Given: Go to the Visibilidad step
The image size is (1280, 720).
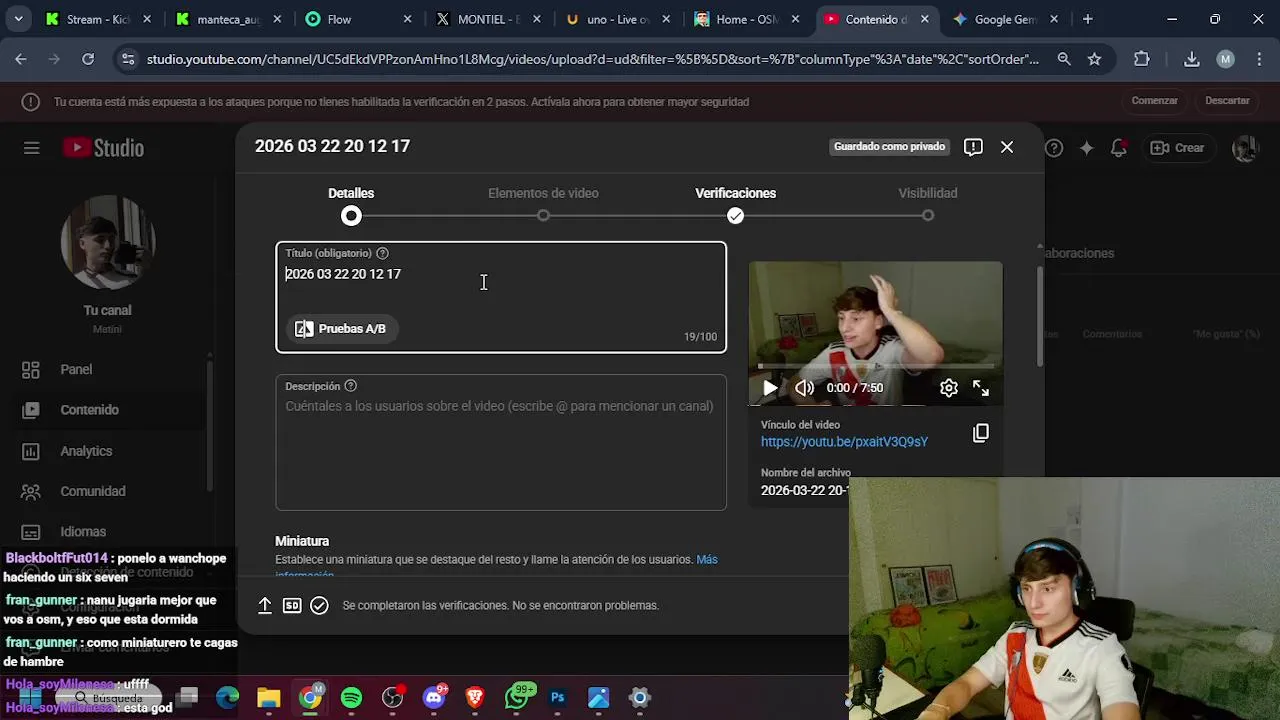Looking at the screenshot, I should pos(928,204).
